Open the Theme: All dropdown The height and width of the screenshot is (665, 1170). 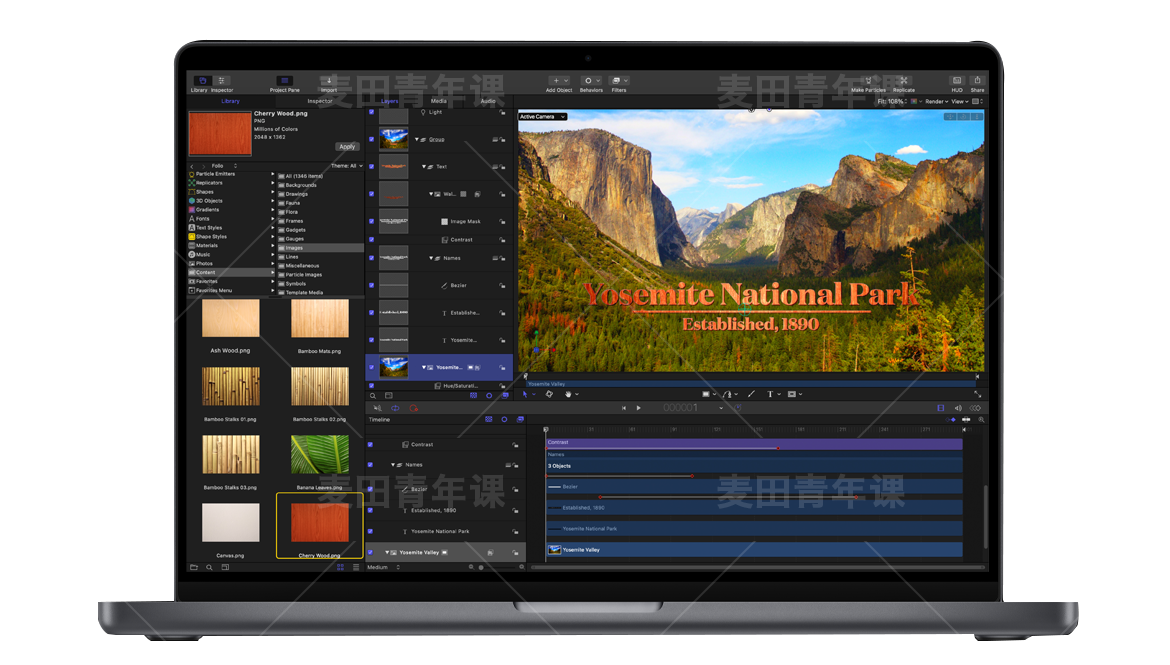pyautogui.click(x=347, y=166)
